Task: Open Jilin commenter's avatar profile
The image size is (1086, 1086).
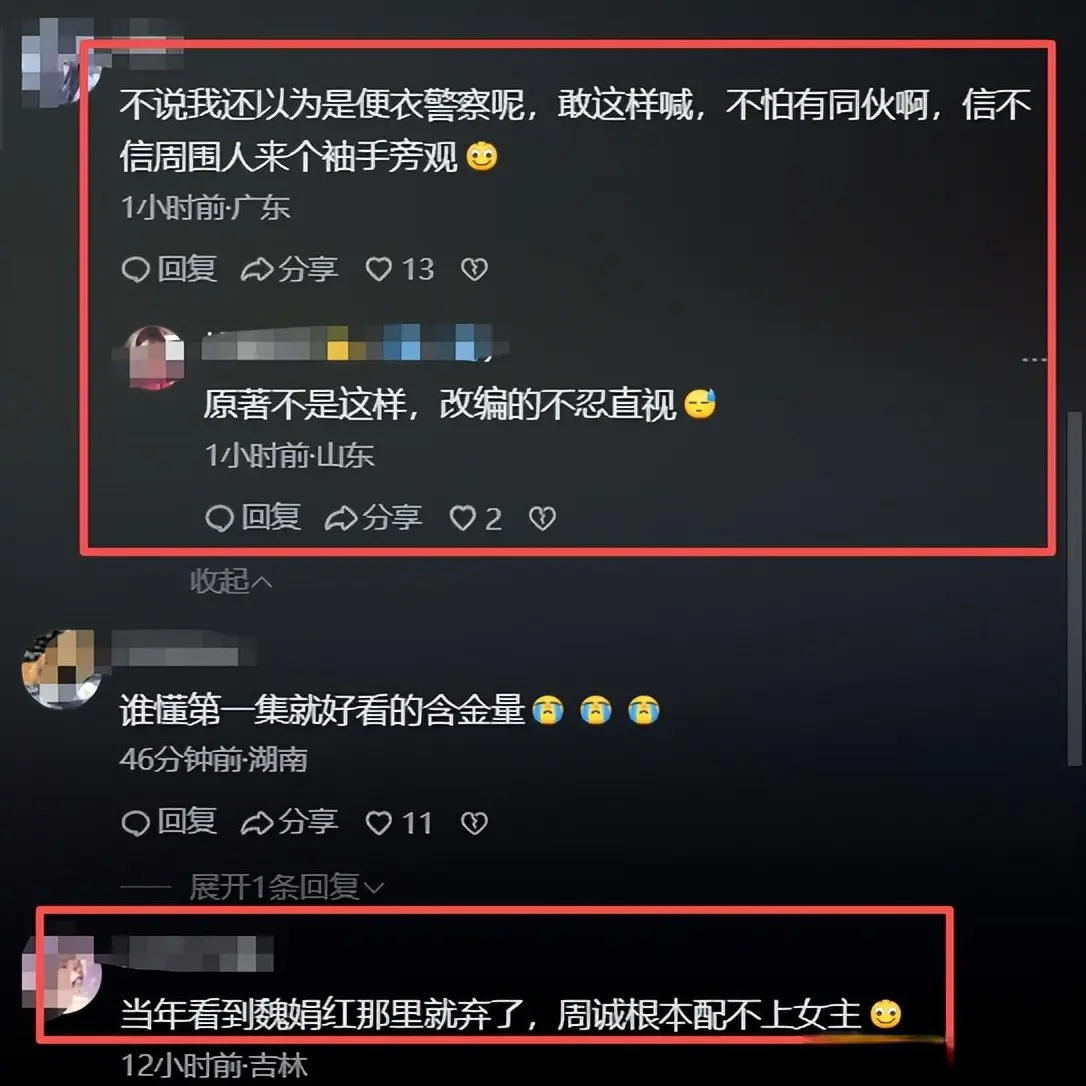Action: pos(62,975)
